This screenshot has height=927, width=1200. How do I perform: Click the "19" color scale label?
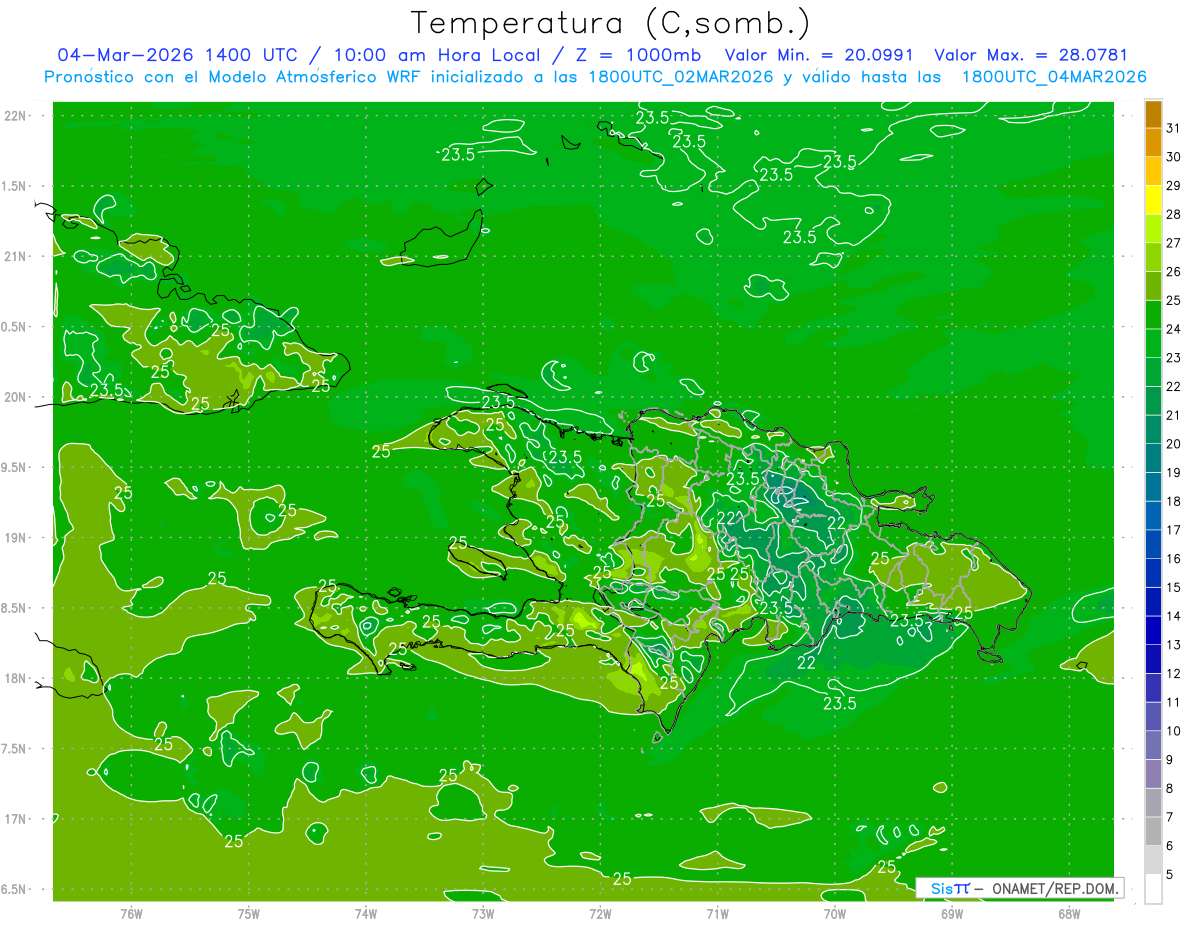tap(1174, 473)
